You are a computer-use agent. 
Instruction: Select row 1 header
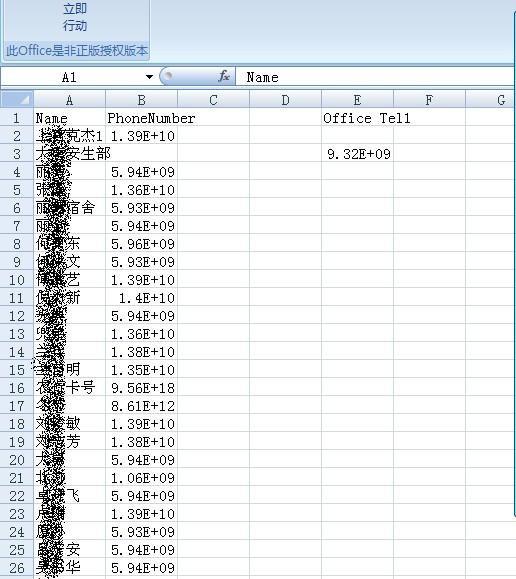17,118
